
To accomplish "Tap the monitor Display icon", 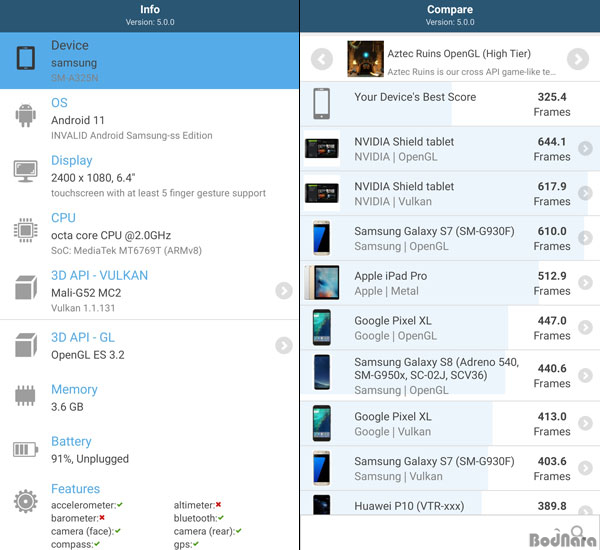I will [26, 171].
